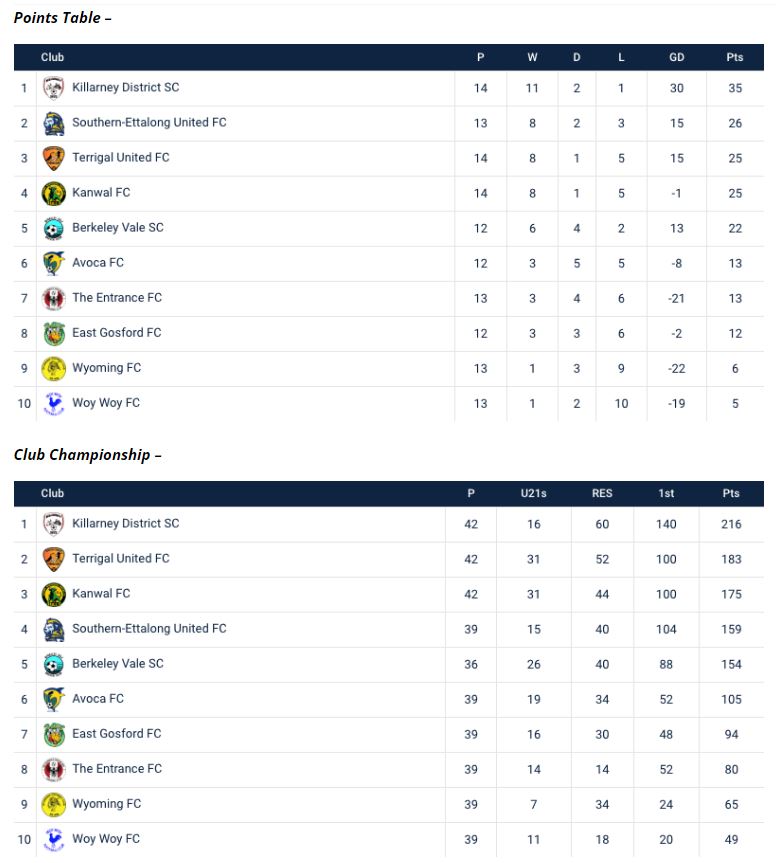Sort Points Table by GD column header
This screenshot has width=776, height=863.
[x=677, y=58]
